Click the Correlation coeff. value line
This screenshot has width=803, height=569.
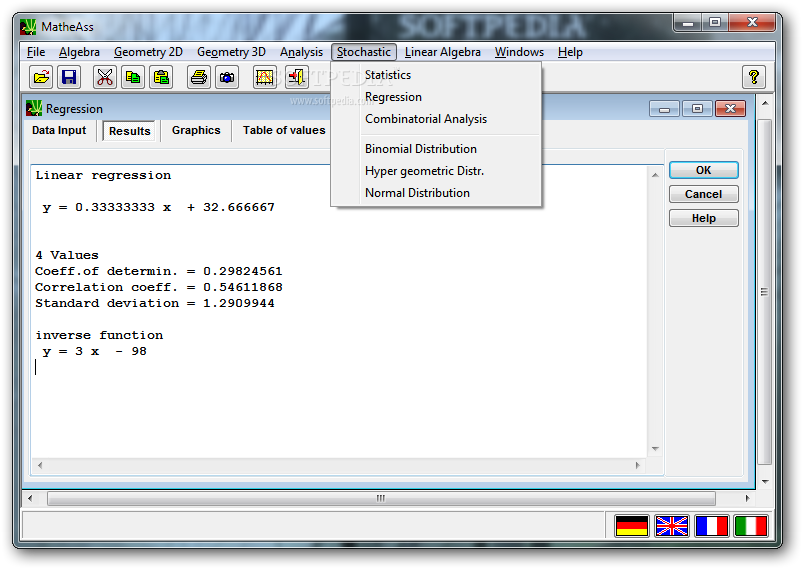coord(159,287)
